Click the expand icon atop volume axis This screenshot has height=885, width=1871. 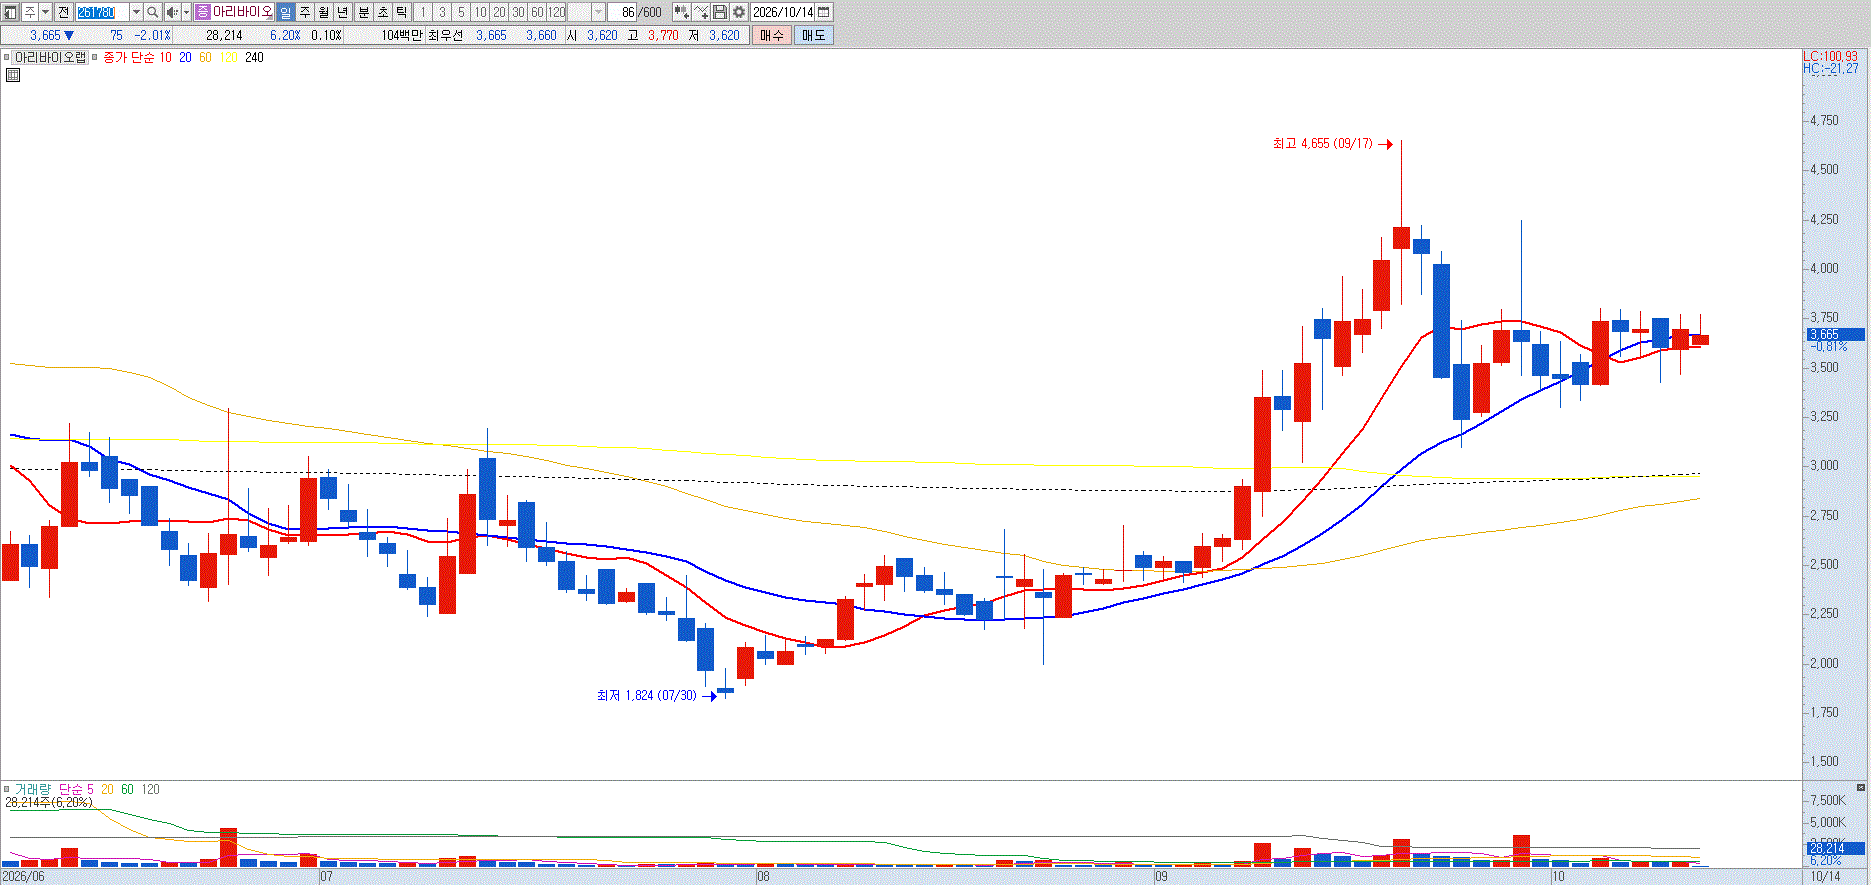(1861, 788)
